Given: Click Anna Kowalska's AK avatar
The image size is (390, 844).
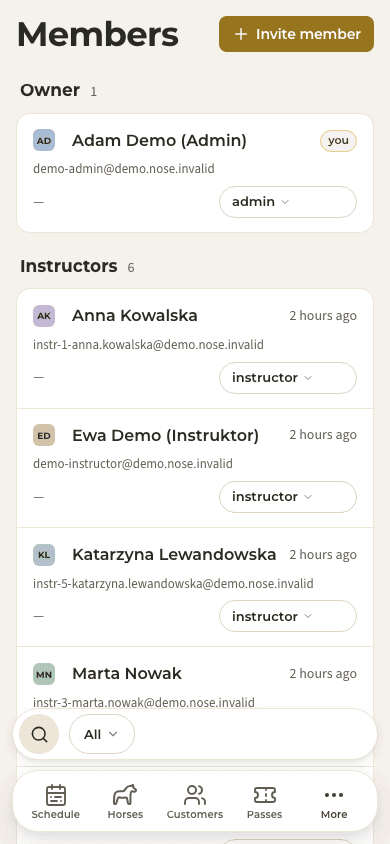Looking at the screenshot, I should pyautogui.click(x=44, y=316).
